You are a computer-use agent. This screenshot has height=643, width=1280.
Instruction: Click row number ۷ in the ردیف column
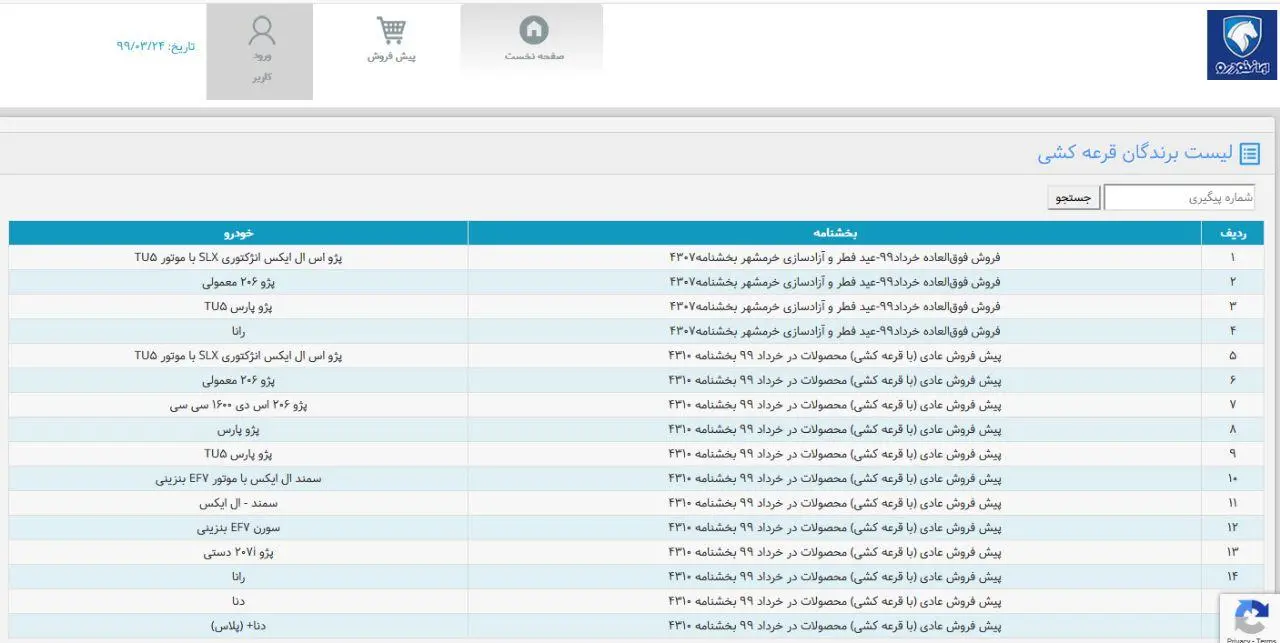1232,405
